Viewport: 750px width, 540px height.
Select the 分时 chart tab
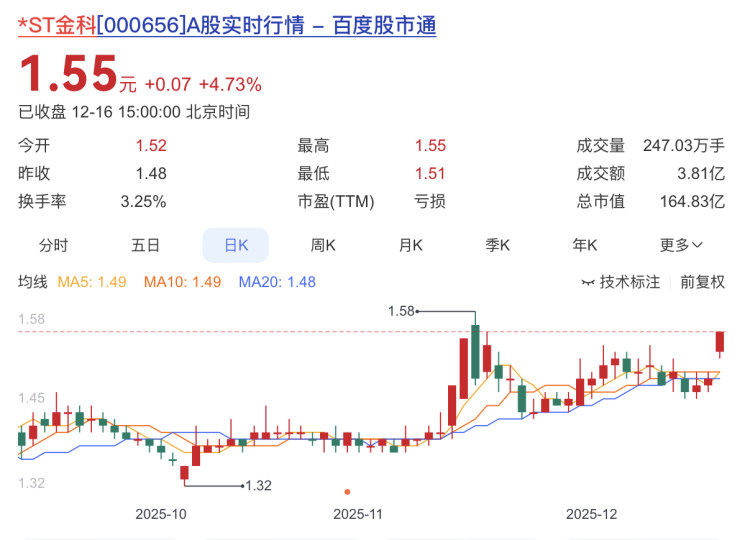click(x=53, y=245)
